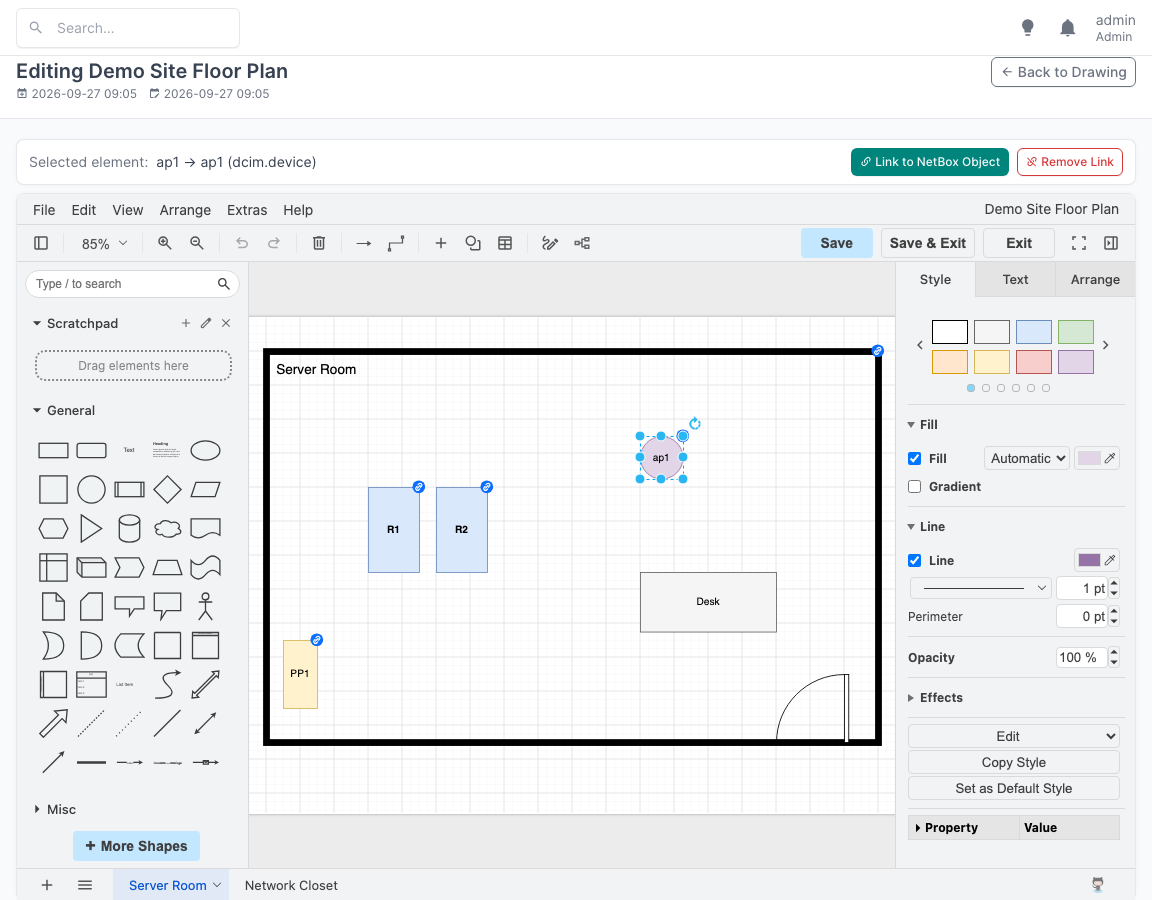Open the line pattern dropdown
Screen dimensions: 1152x900
(981, 588)
